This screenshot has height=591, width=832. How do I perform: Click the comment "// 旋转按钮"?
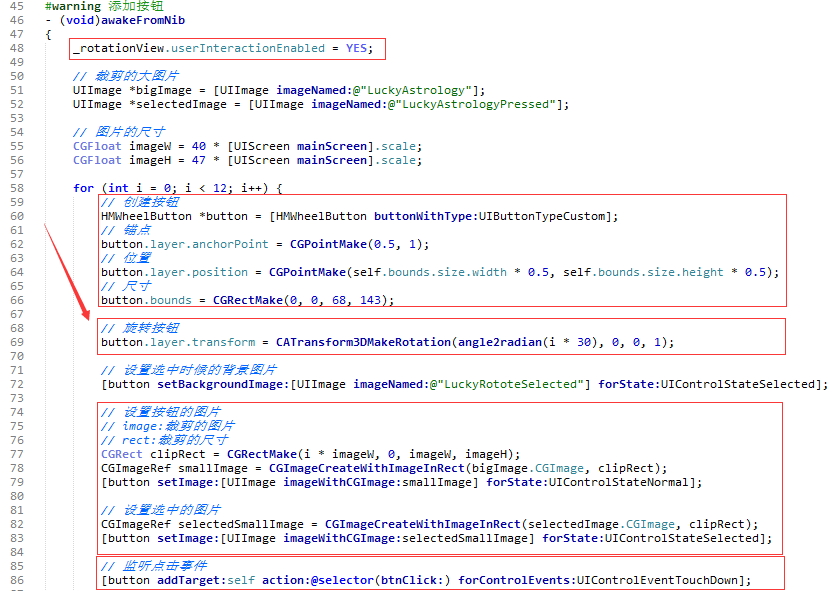coord(140,328)
